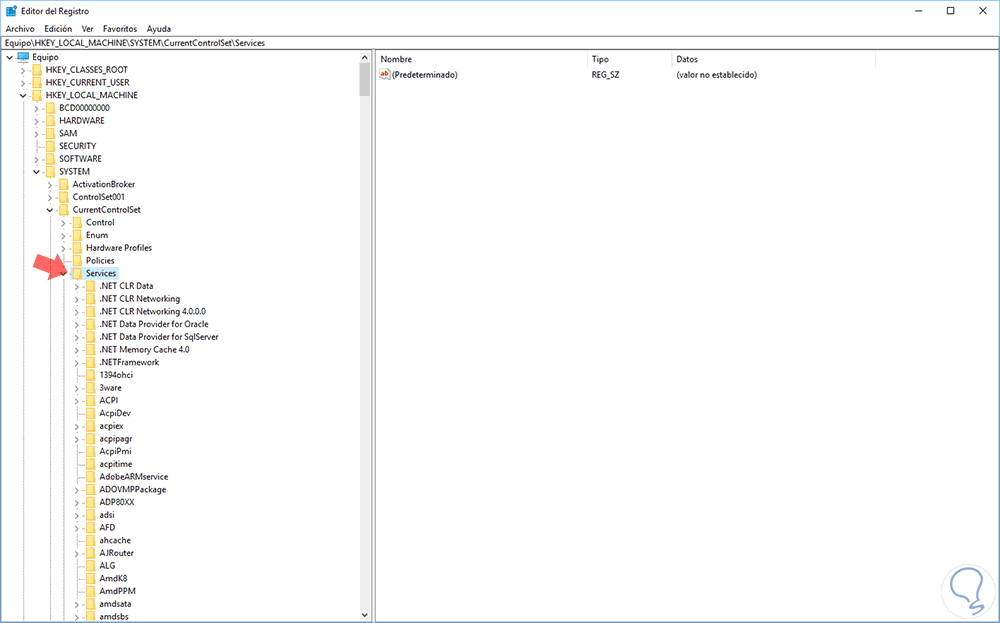1000x623 pixels.
Task: Click the 3ware folder icon
Action: click(x=91, y=388)
